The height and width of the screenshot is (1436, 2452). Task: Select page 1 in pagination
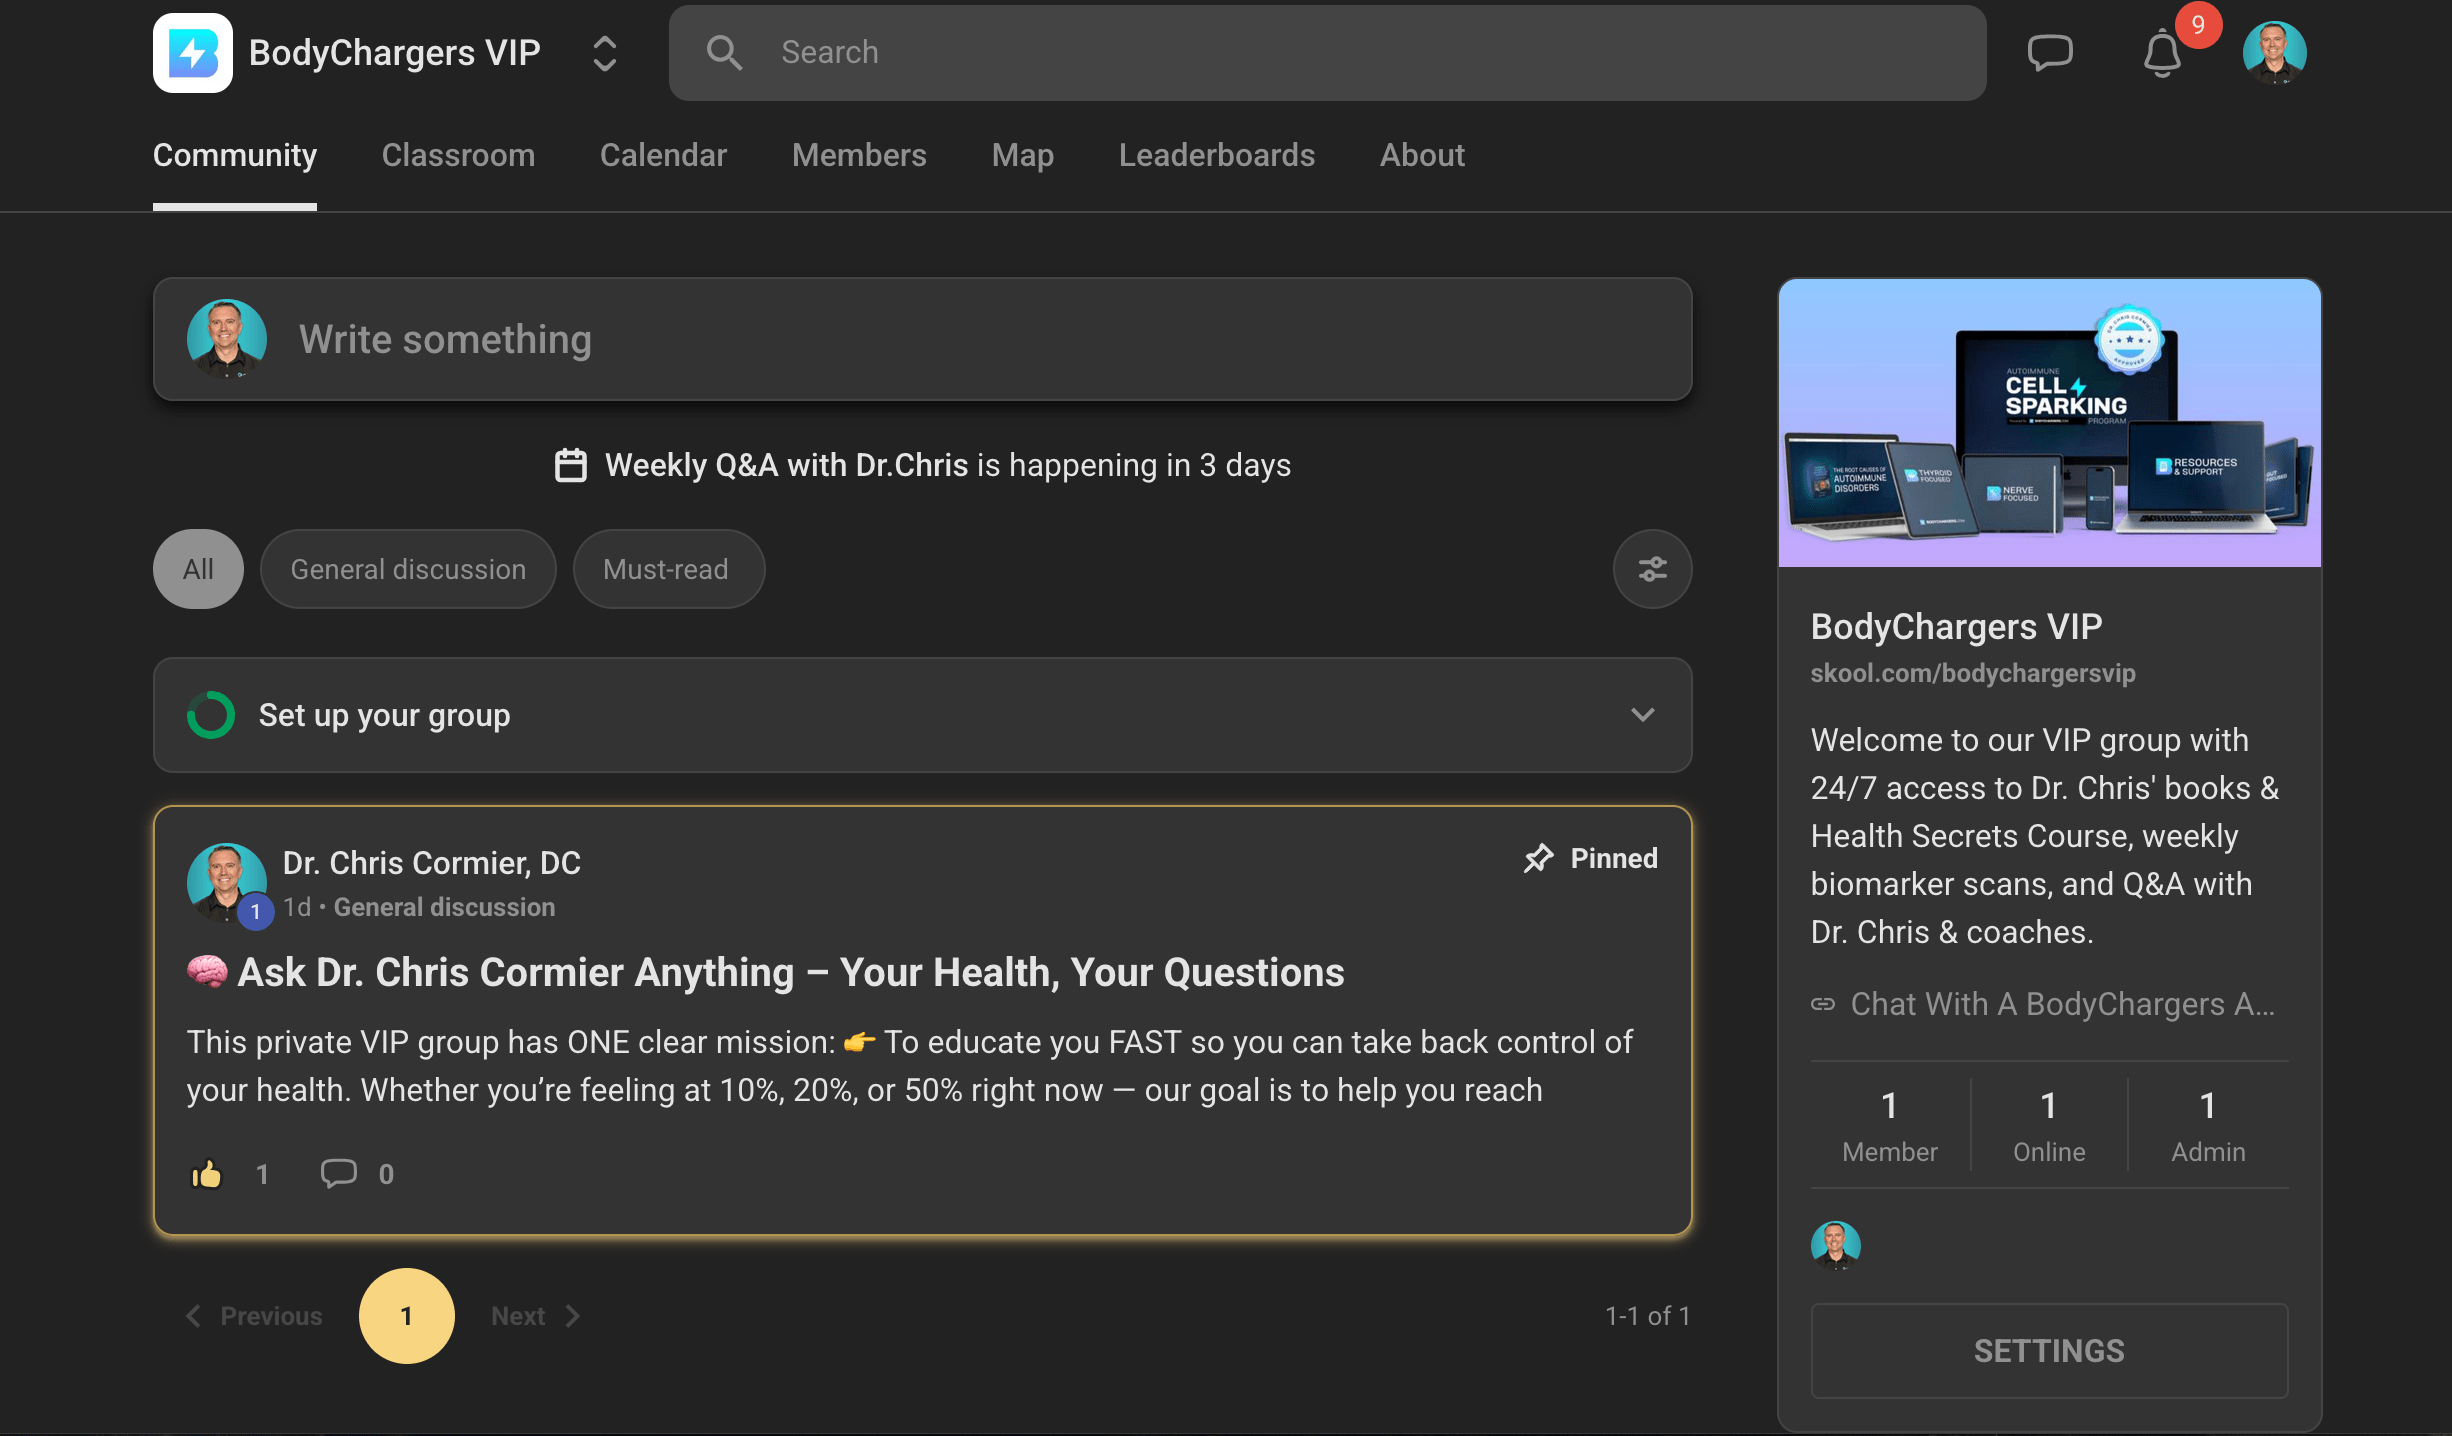point(406,1316)
